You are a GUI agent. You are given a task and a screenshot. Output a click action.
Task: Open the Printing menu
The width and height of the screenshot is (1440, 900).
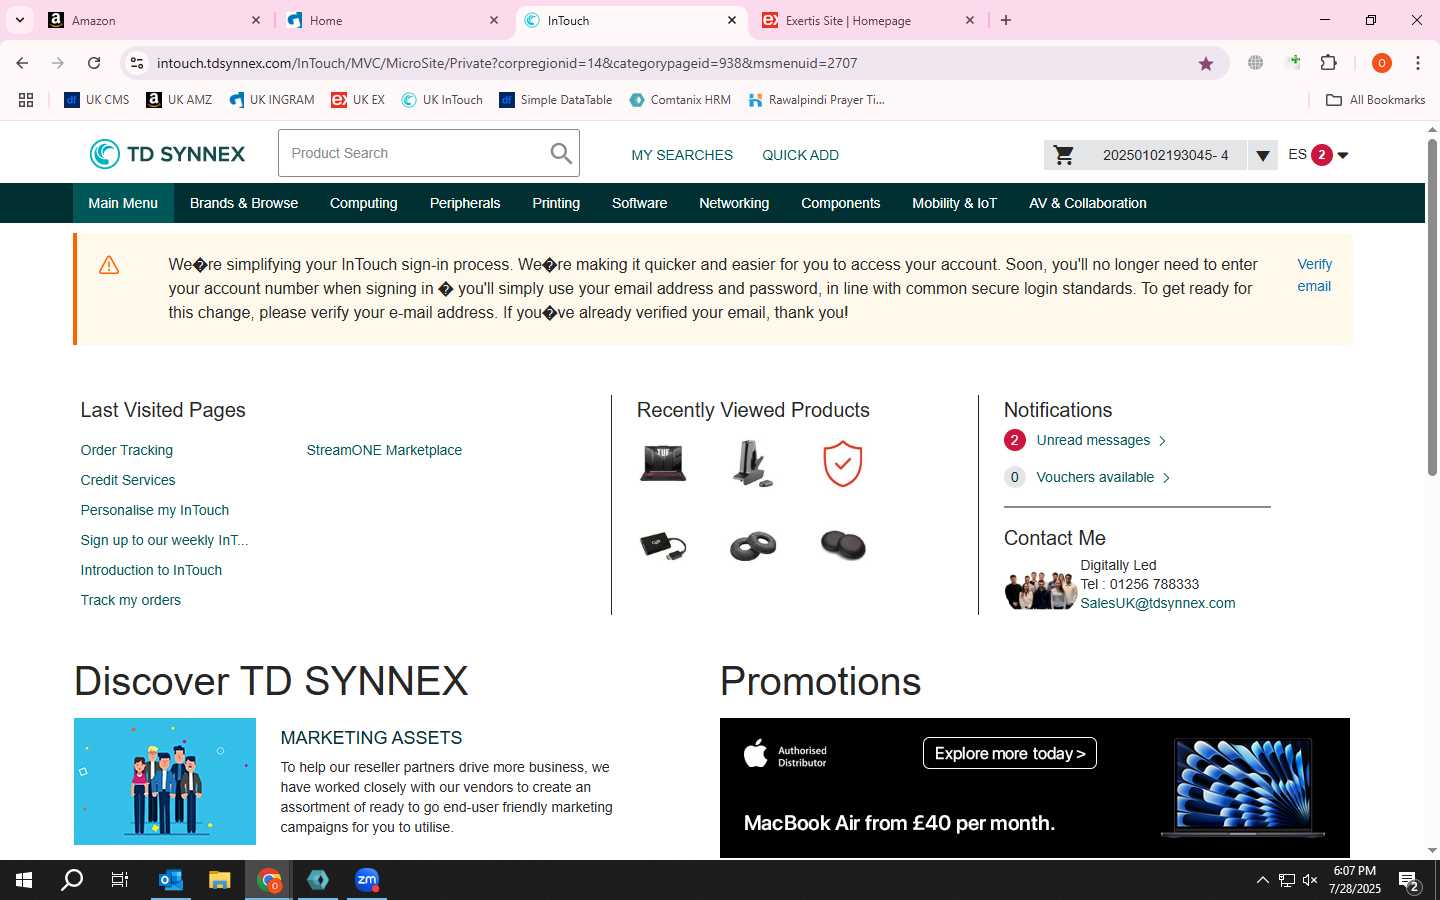[556, 203]
